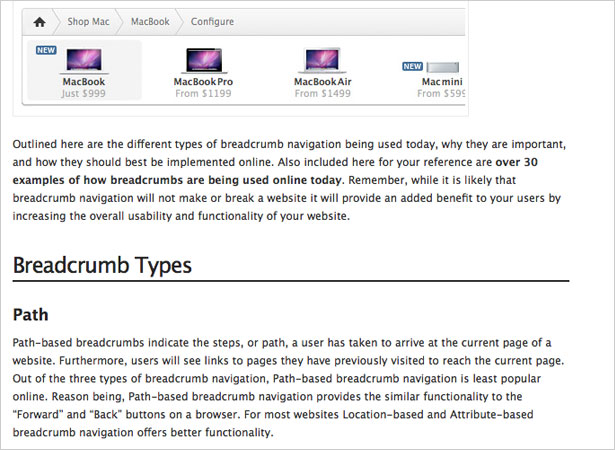The height and width of the screenshot is (450, 615).
Task: Open the MacBook Pro product label
Action: (203, 82)
